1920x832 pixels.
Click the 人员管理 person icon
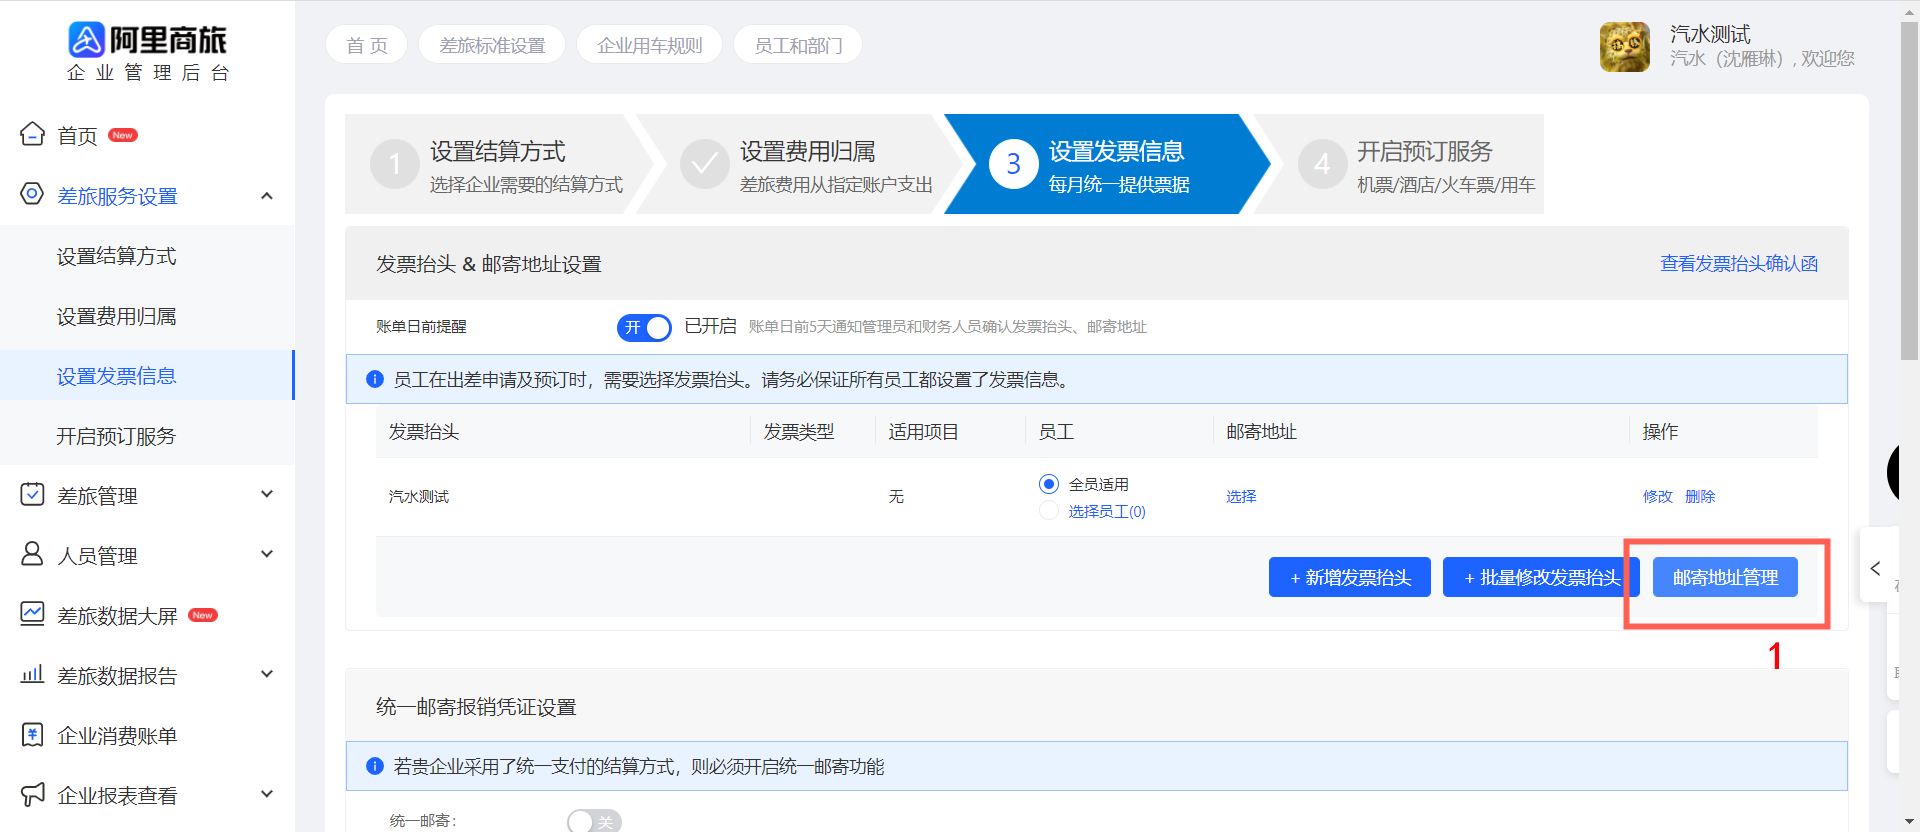pyautogui.click(x=32, y=554)
